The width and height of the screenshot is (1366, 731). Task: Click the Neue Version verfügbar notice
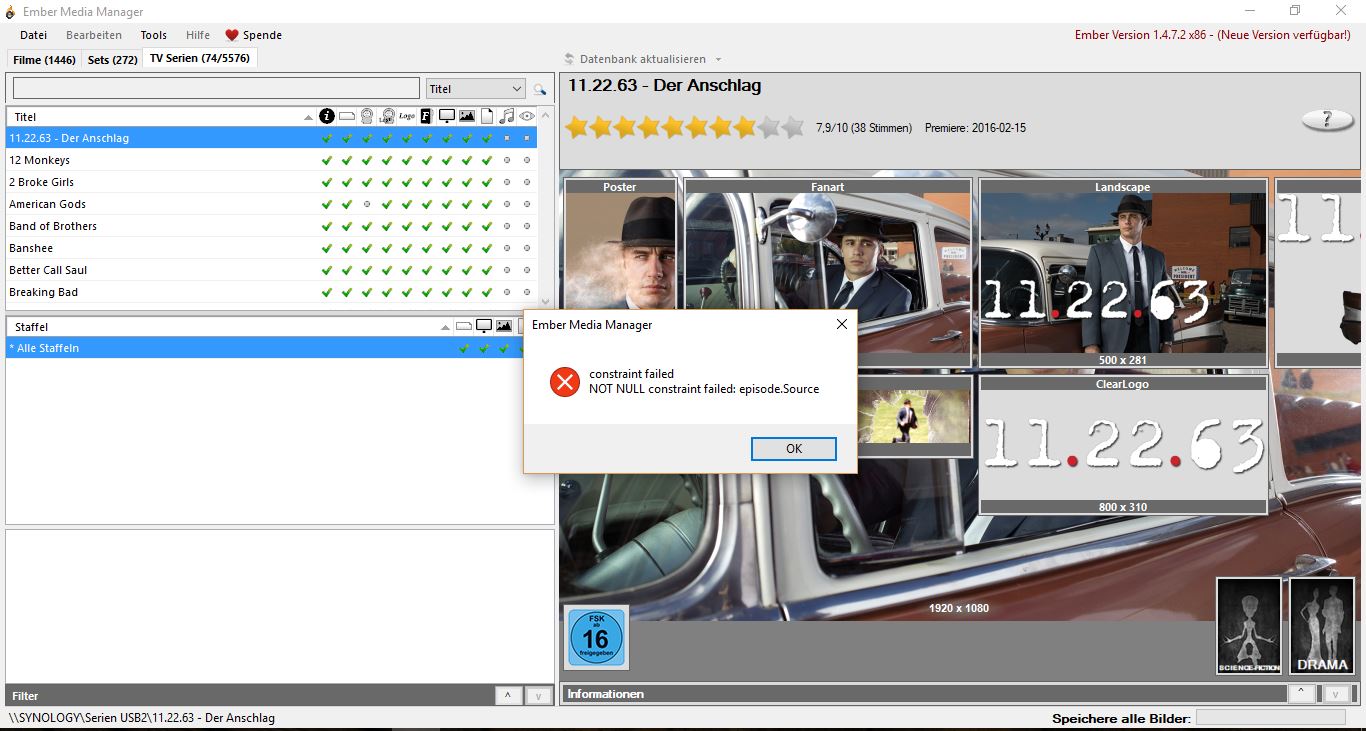coord(1284,35)
